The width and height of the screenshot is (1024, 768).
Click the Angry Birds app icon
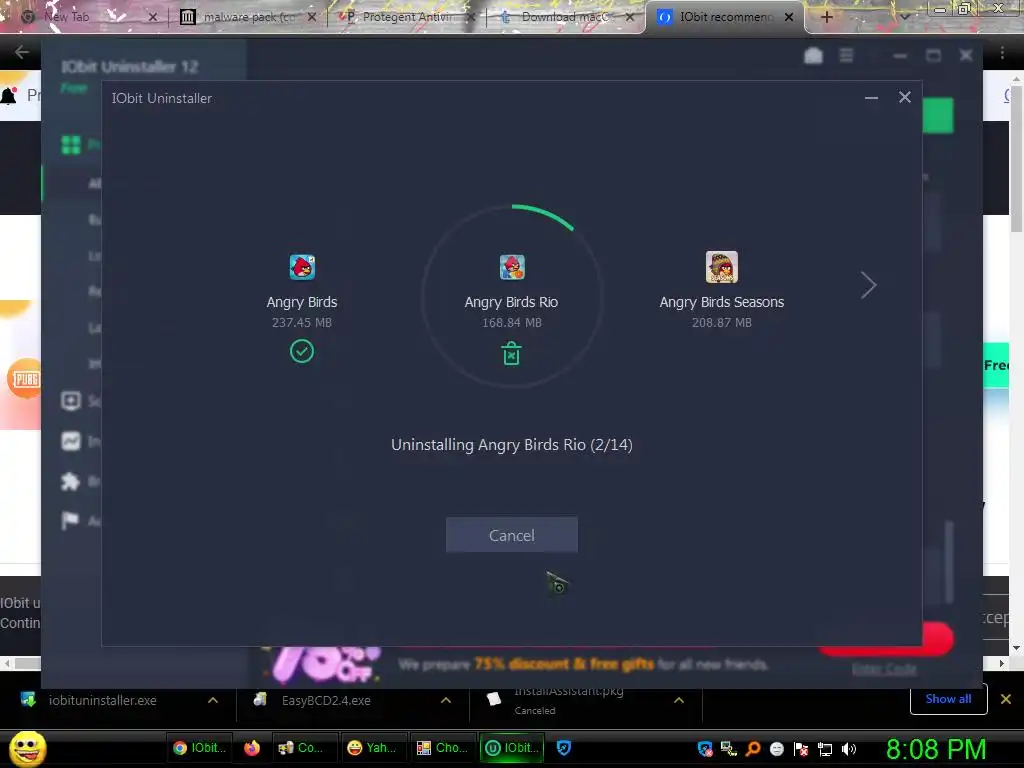[302, 267]
